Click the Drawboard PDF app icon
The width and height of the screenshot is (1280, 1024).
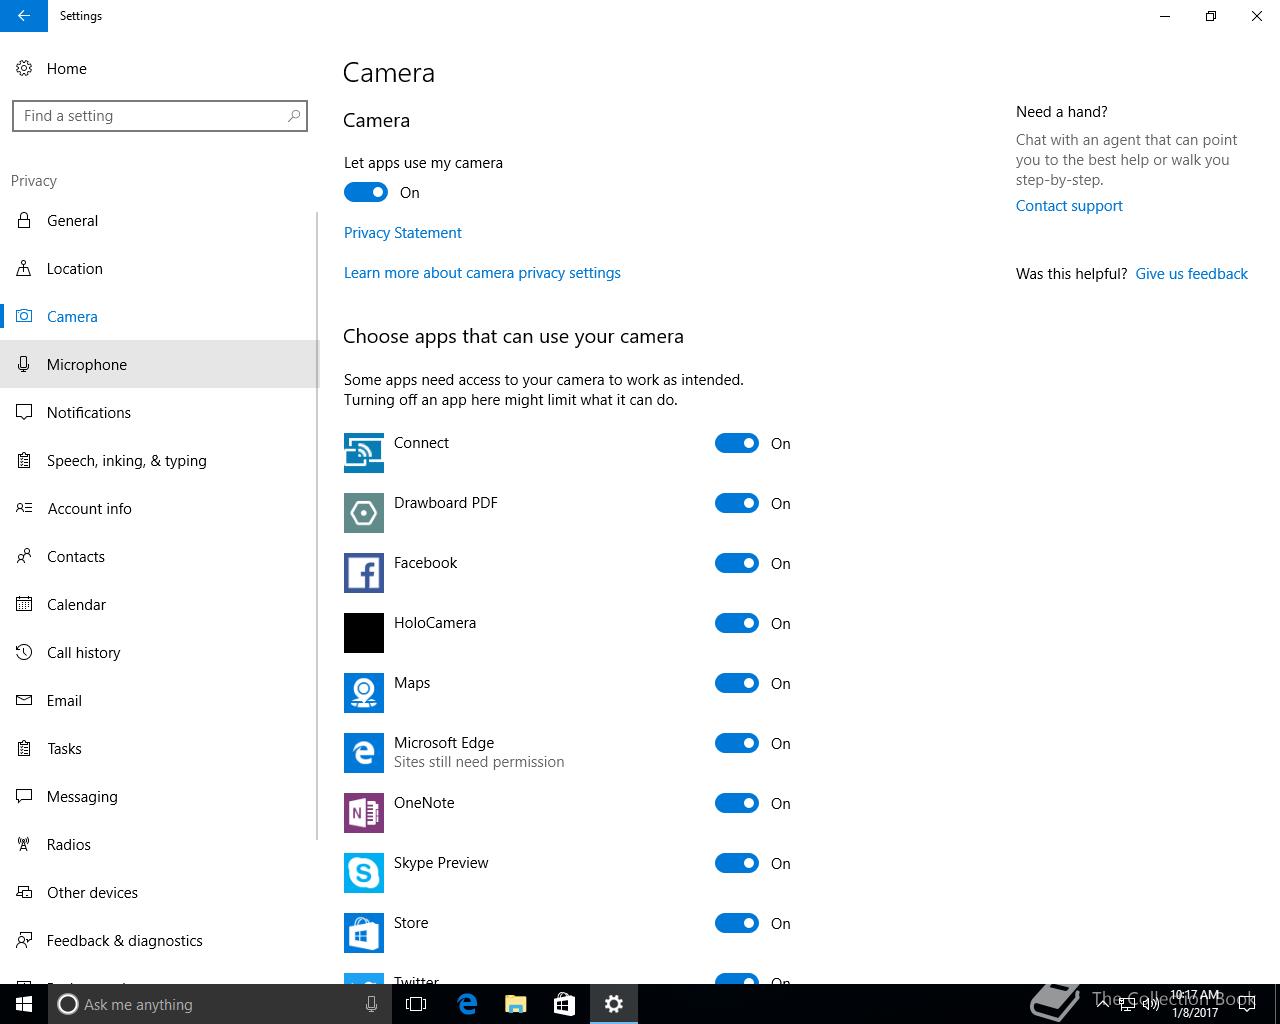[364, 513]
